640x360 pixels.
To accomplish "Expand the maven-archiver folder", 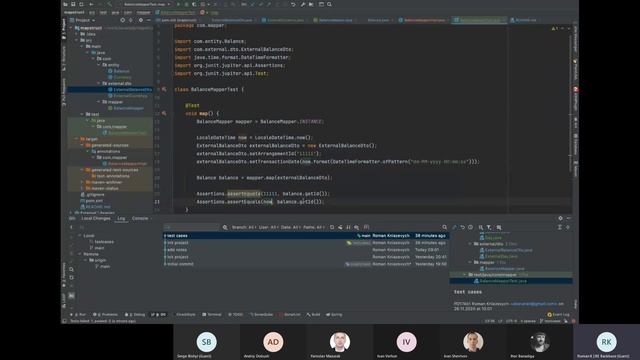I will 82,182.
